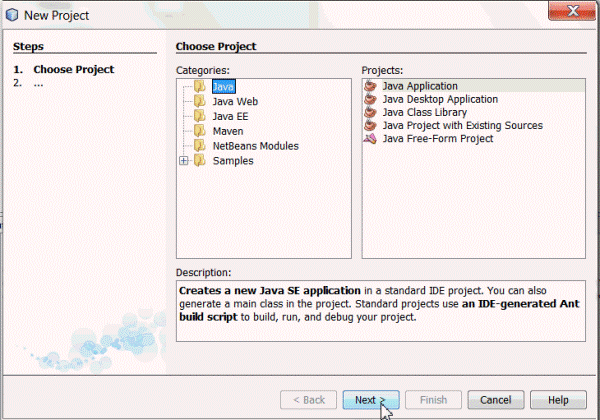
Task: Click the Maven folder icon
Action: pos(200,131)
